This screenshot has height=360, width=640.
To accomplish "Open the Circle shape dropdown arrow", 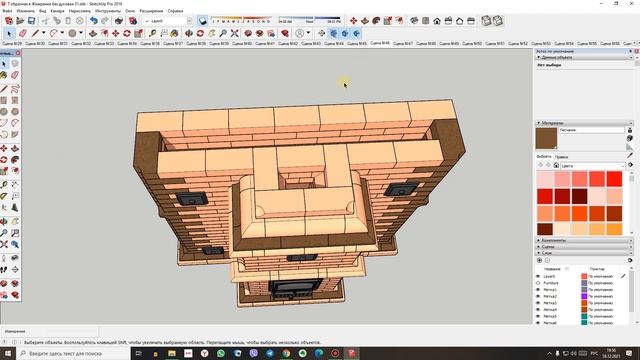I will click(81, 33).
